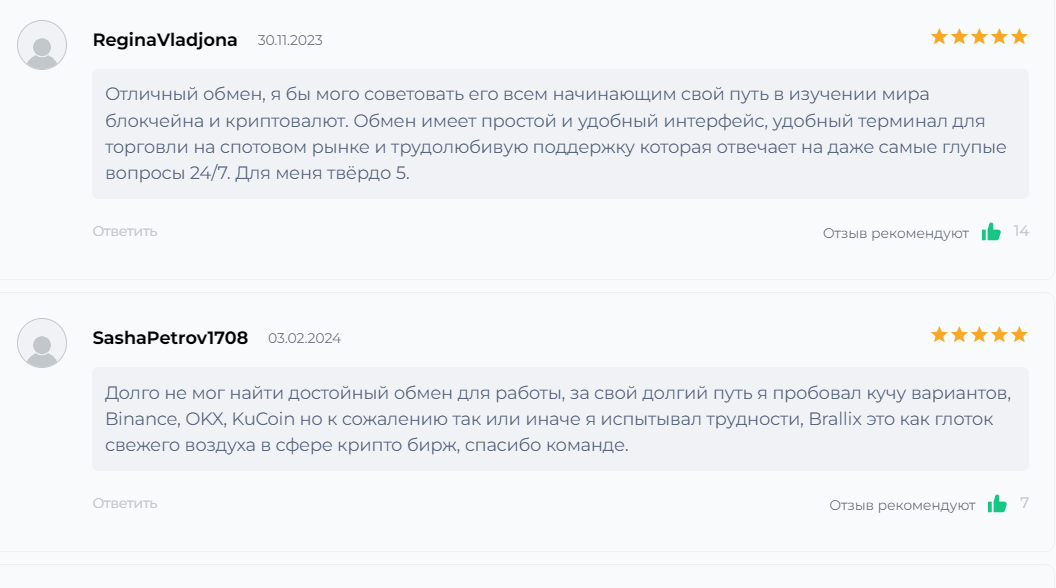Click 'Отзыв рекомендуют' label on SashaPetrov1708's review
This screenshot has height=588, width=1056.
(x=902, y=505)
